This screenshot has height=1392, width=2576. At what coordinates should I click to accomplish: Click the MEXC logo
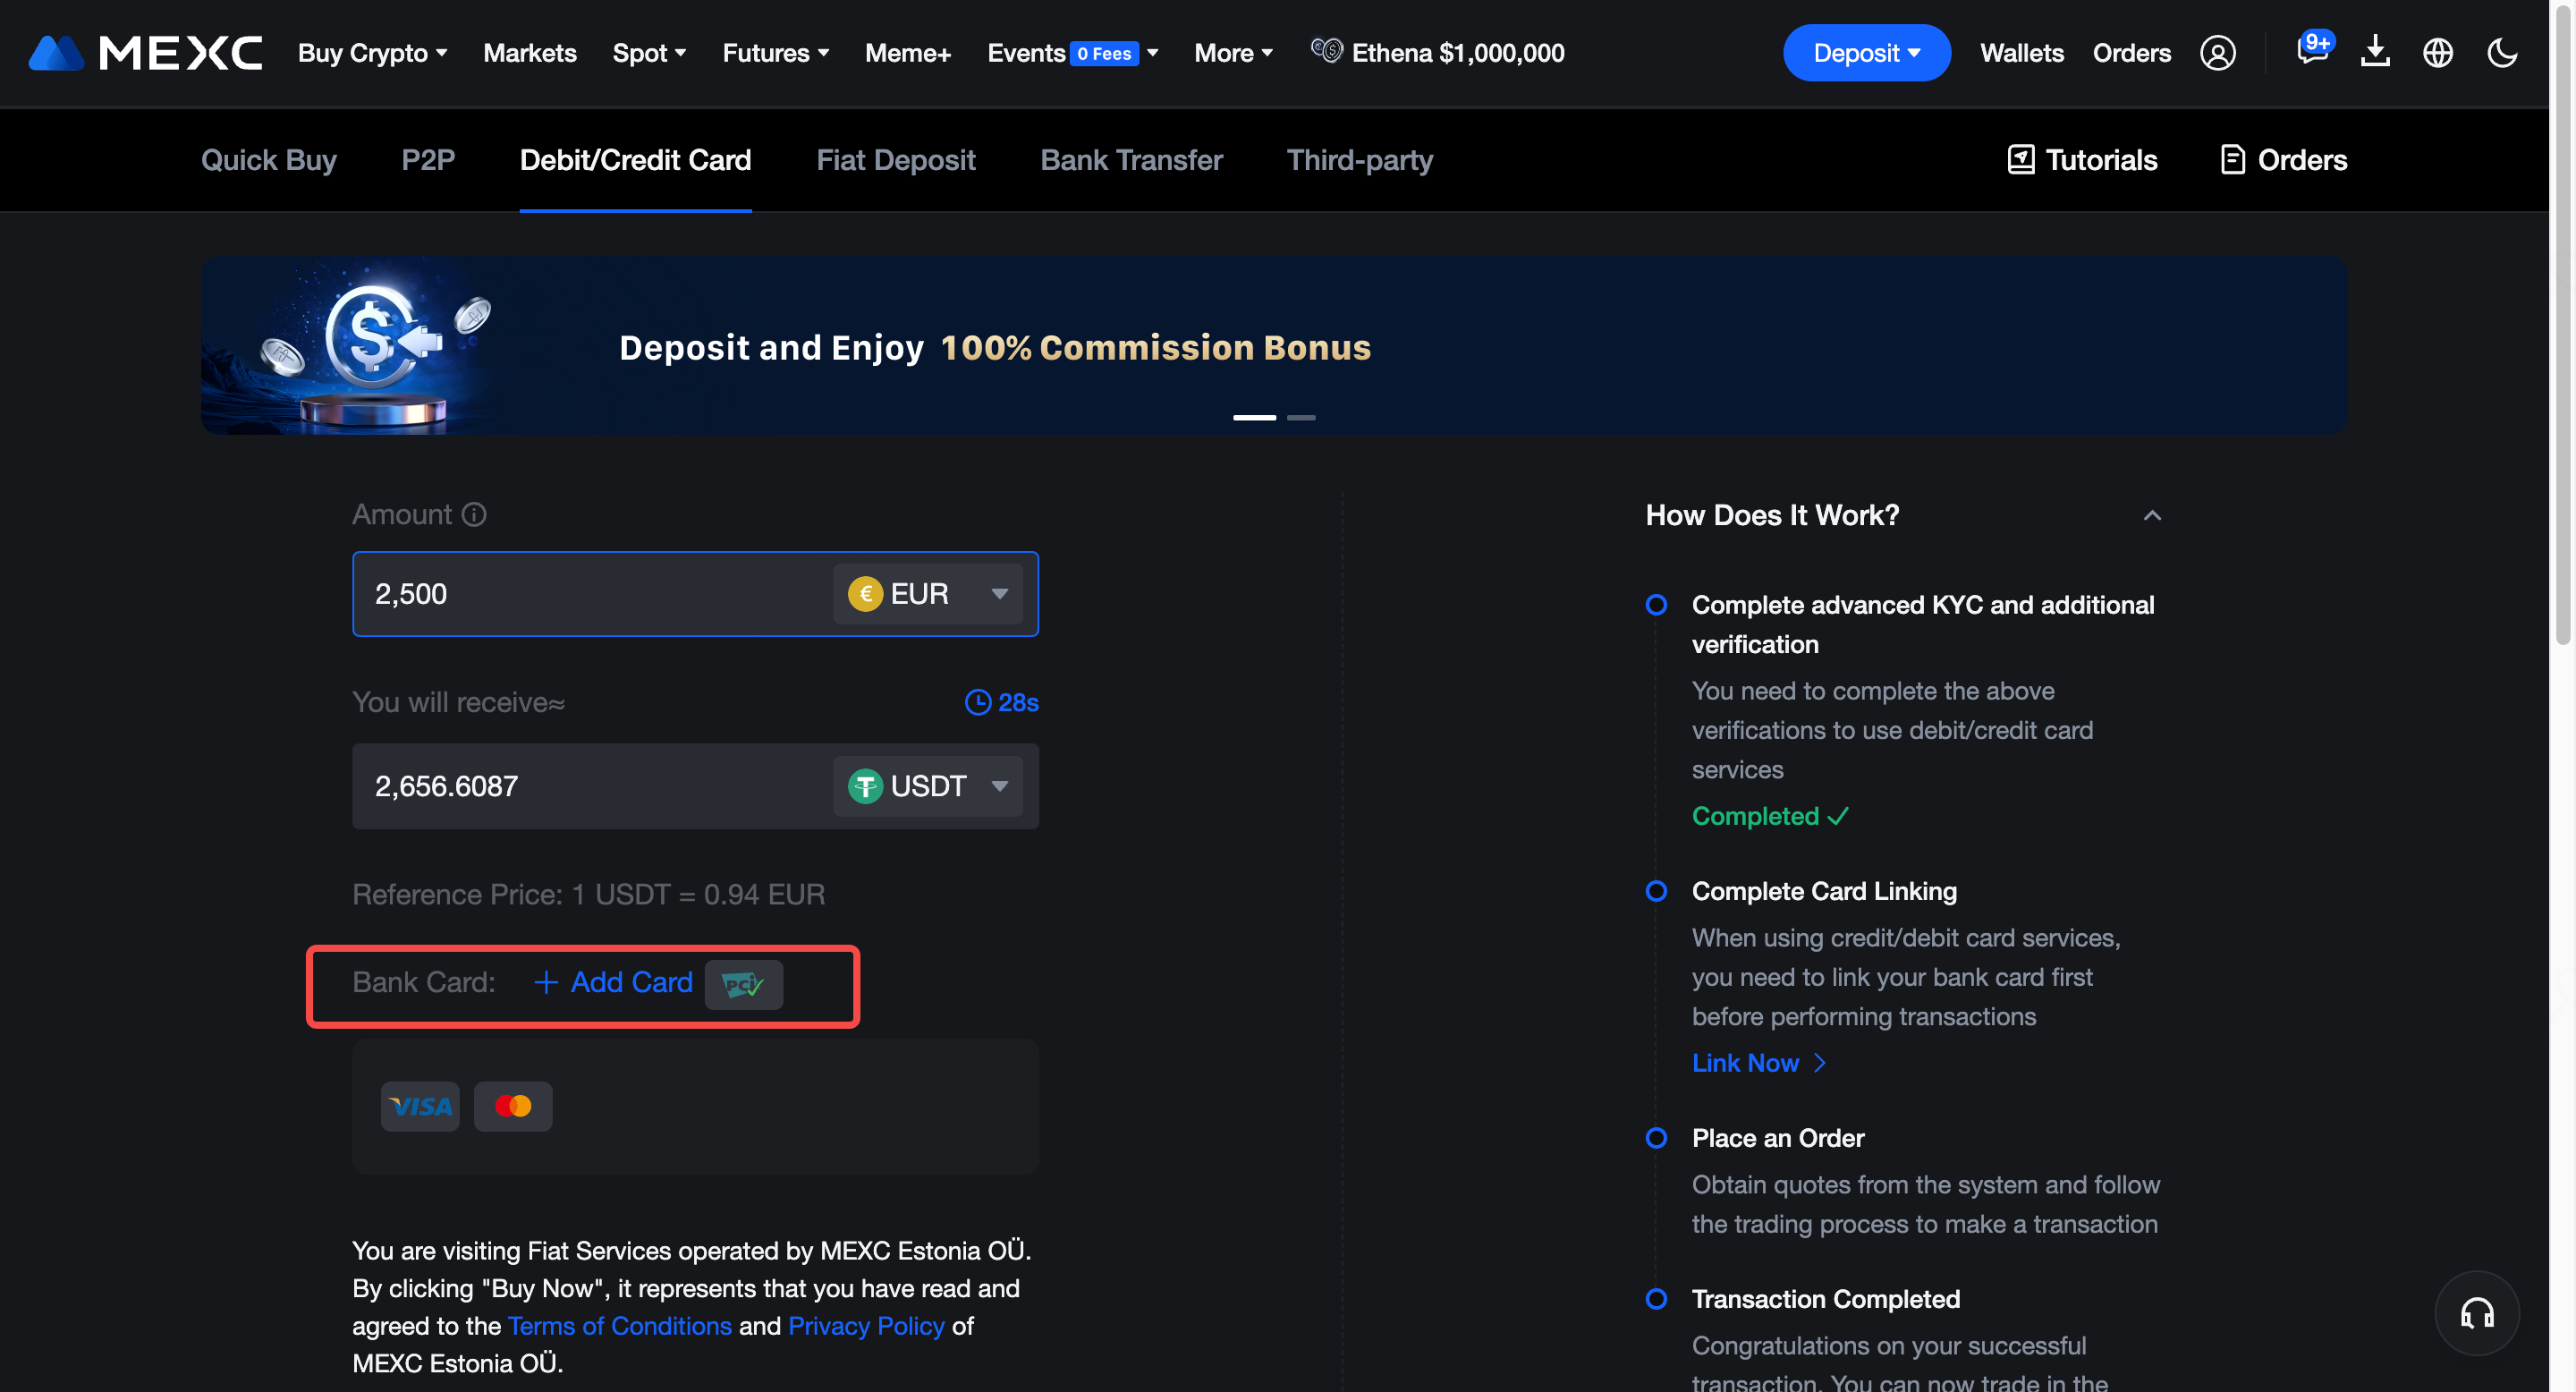tap(145, 53)
